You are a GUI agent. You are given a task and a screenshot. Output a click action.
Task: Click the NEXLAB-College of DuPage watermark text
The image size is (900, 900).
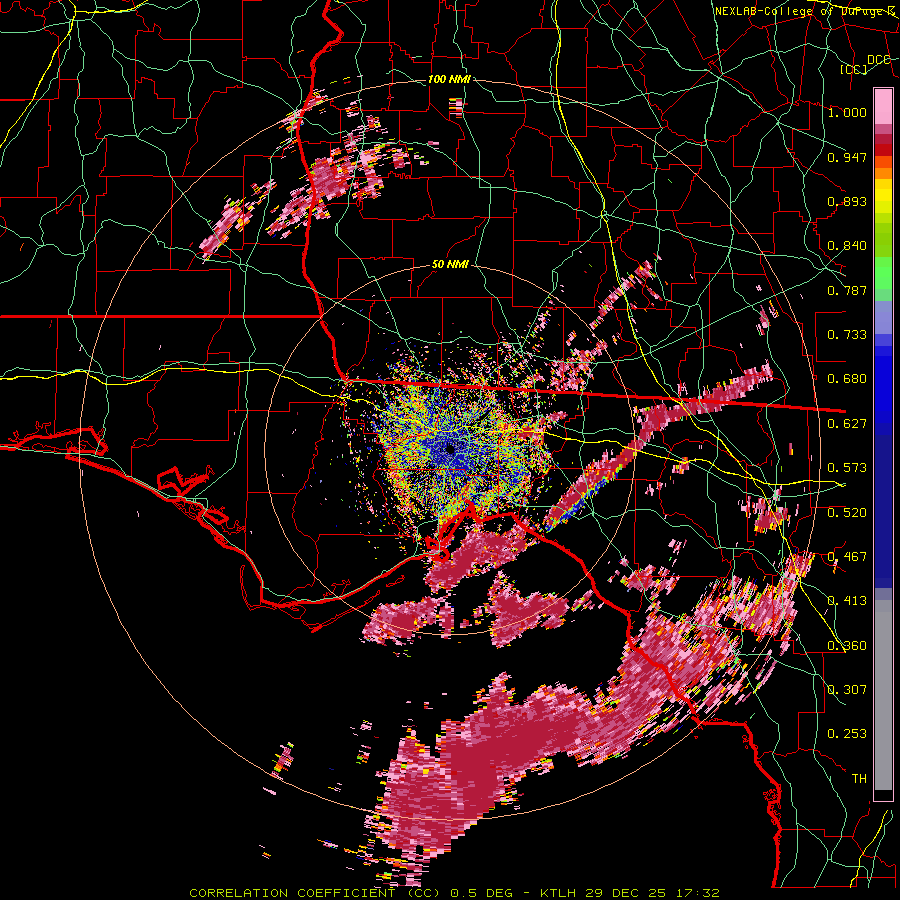pyautogui.click(x=805, y=11)
